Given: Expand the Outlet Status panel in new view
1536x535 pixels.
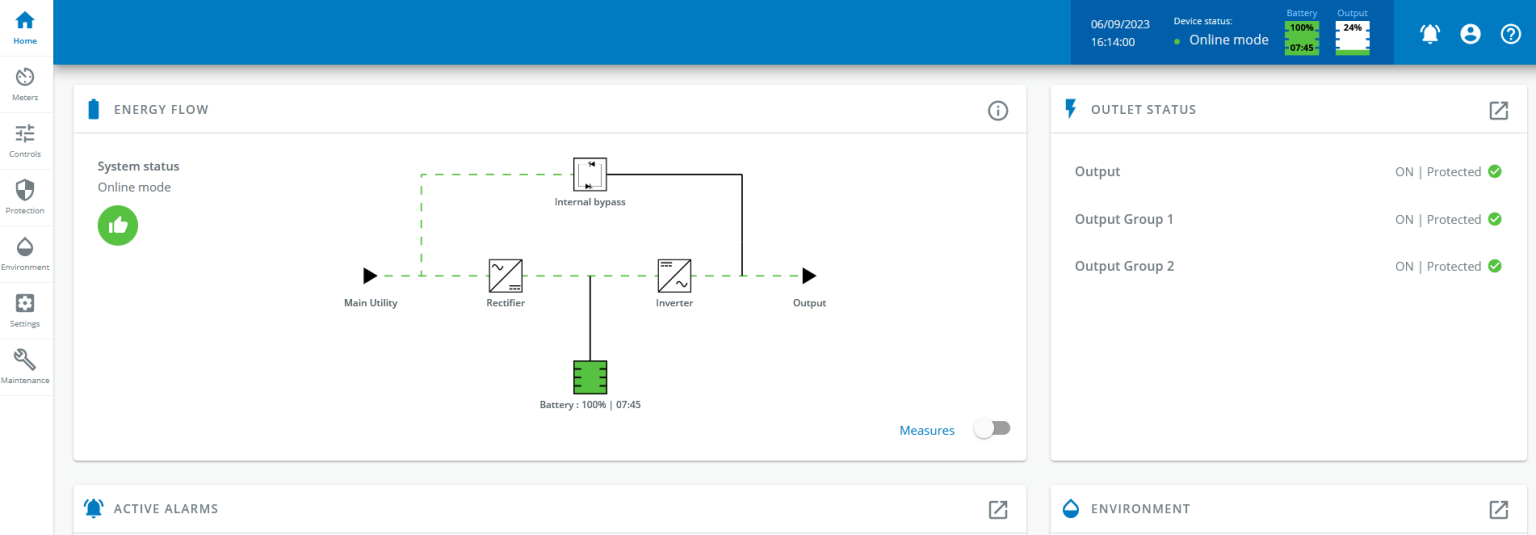Looking at the screenshot, I should [1498, 110].
